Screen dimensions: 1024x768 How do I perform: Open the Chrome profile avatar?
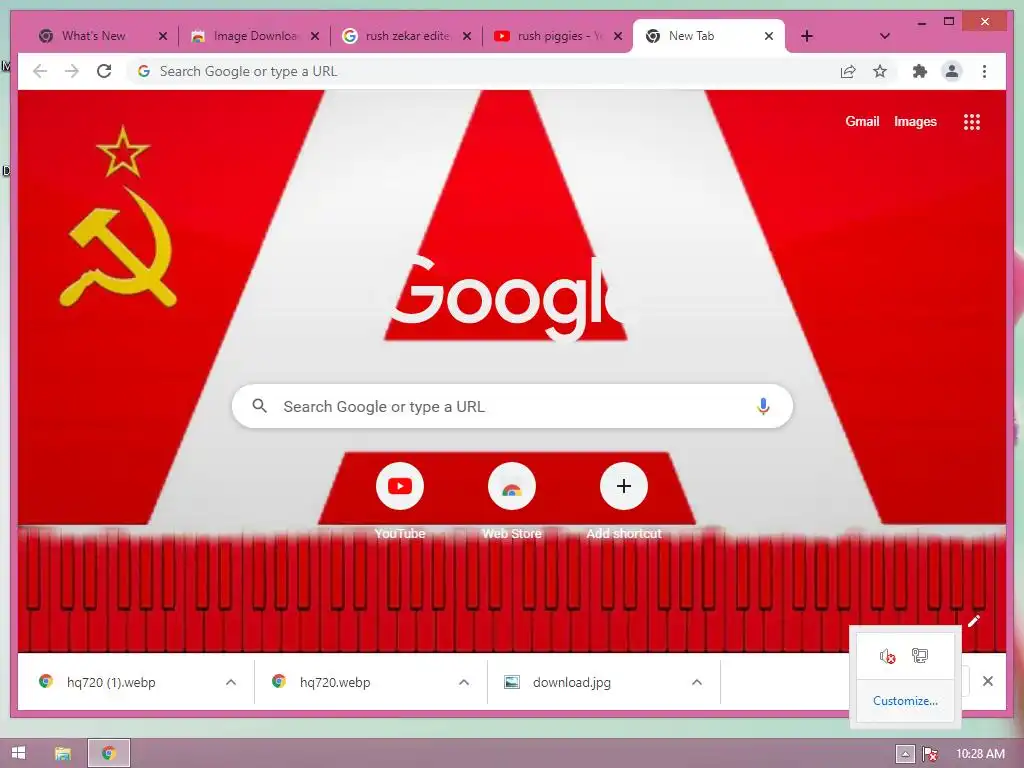pyautogui.click(x=952, y=71)
